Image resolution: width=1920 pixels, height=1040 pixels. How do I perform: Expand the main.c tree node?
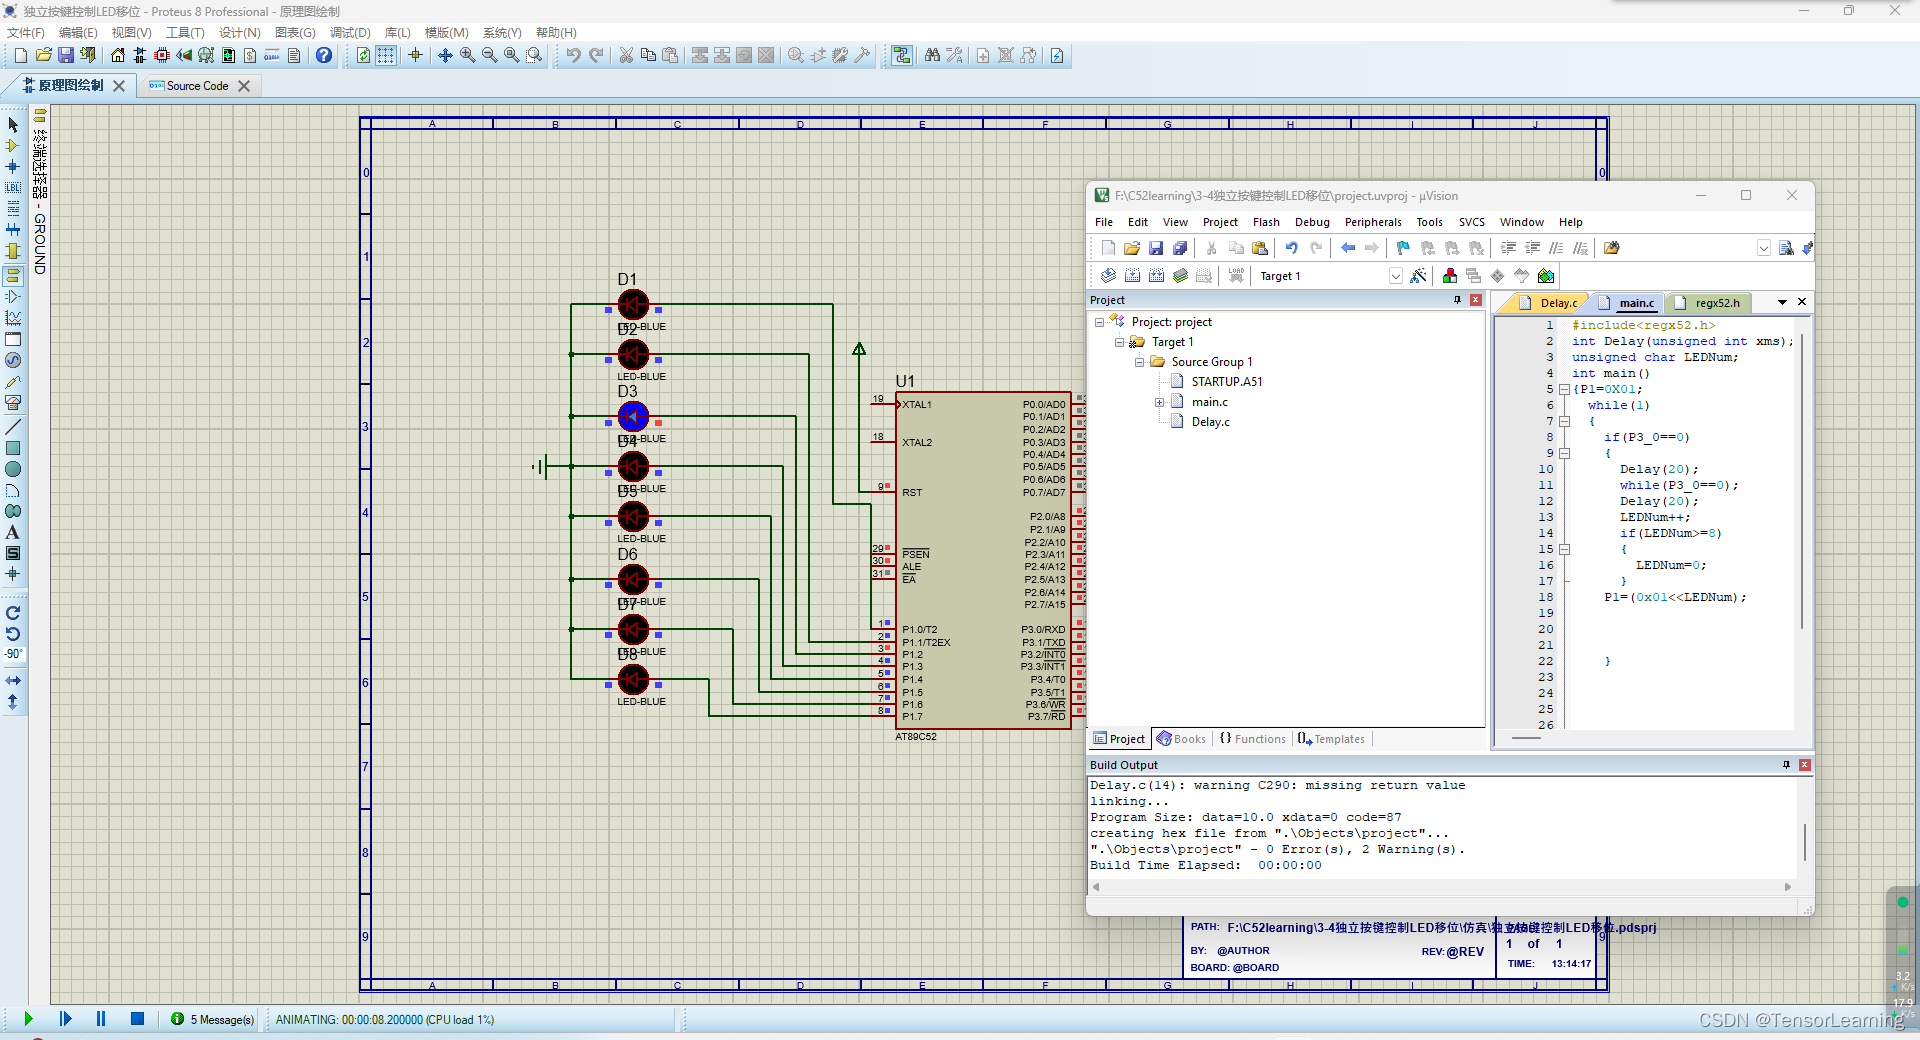pyautogui.click(x=1160, y=402)
